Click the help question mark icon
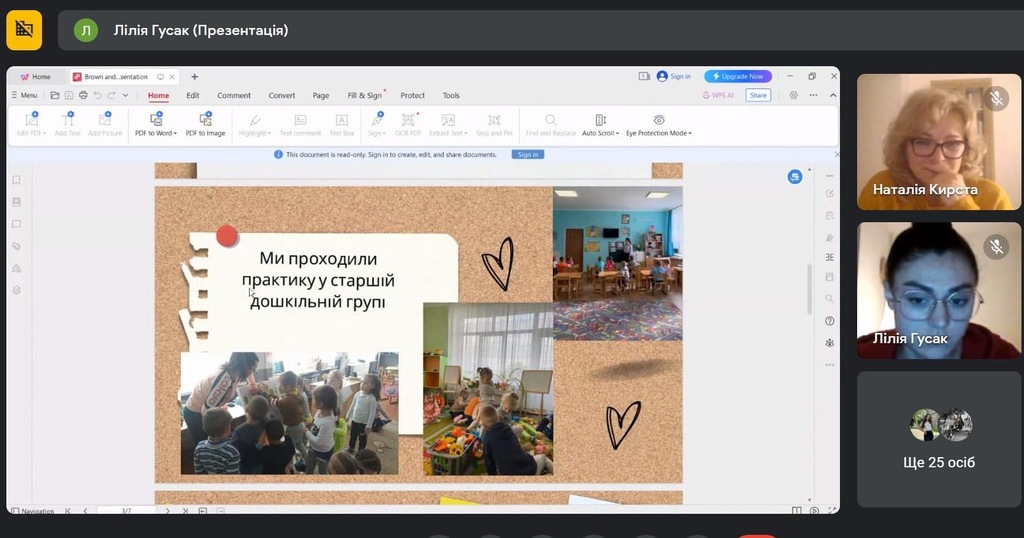1024x538 pixels. 829,321
